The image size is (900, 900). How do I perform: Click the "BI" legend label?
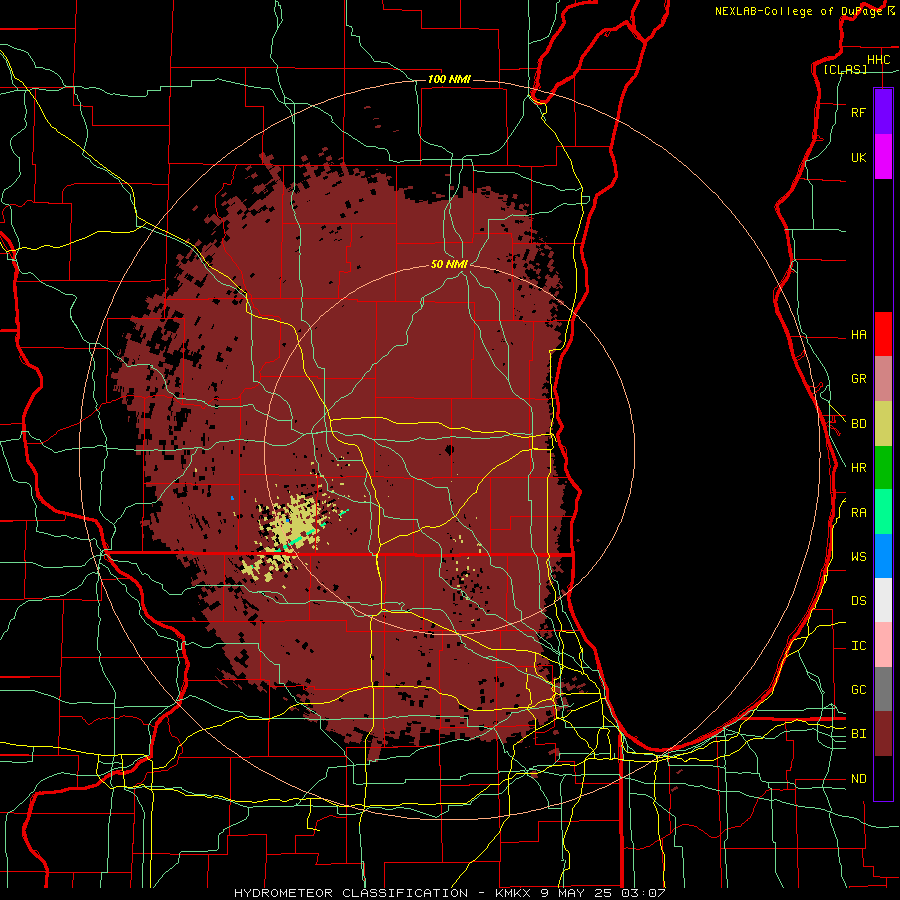tap(858, 734)
